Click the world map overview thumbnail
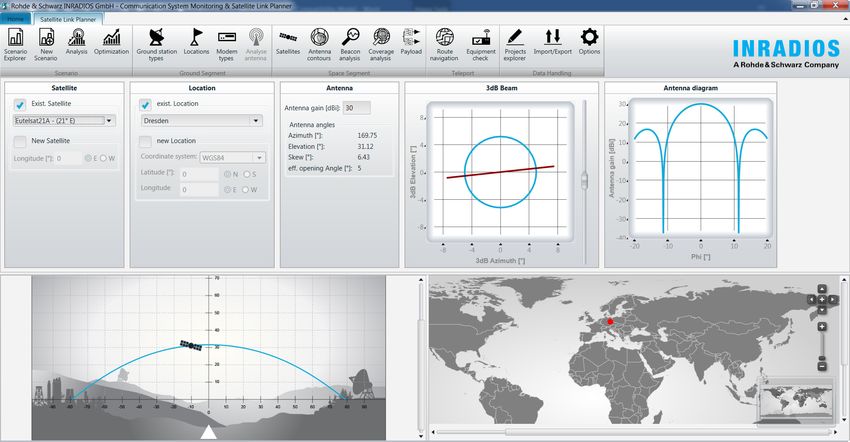Viewport: 850px width, 442px height. click(x=796, y=401)
